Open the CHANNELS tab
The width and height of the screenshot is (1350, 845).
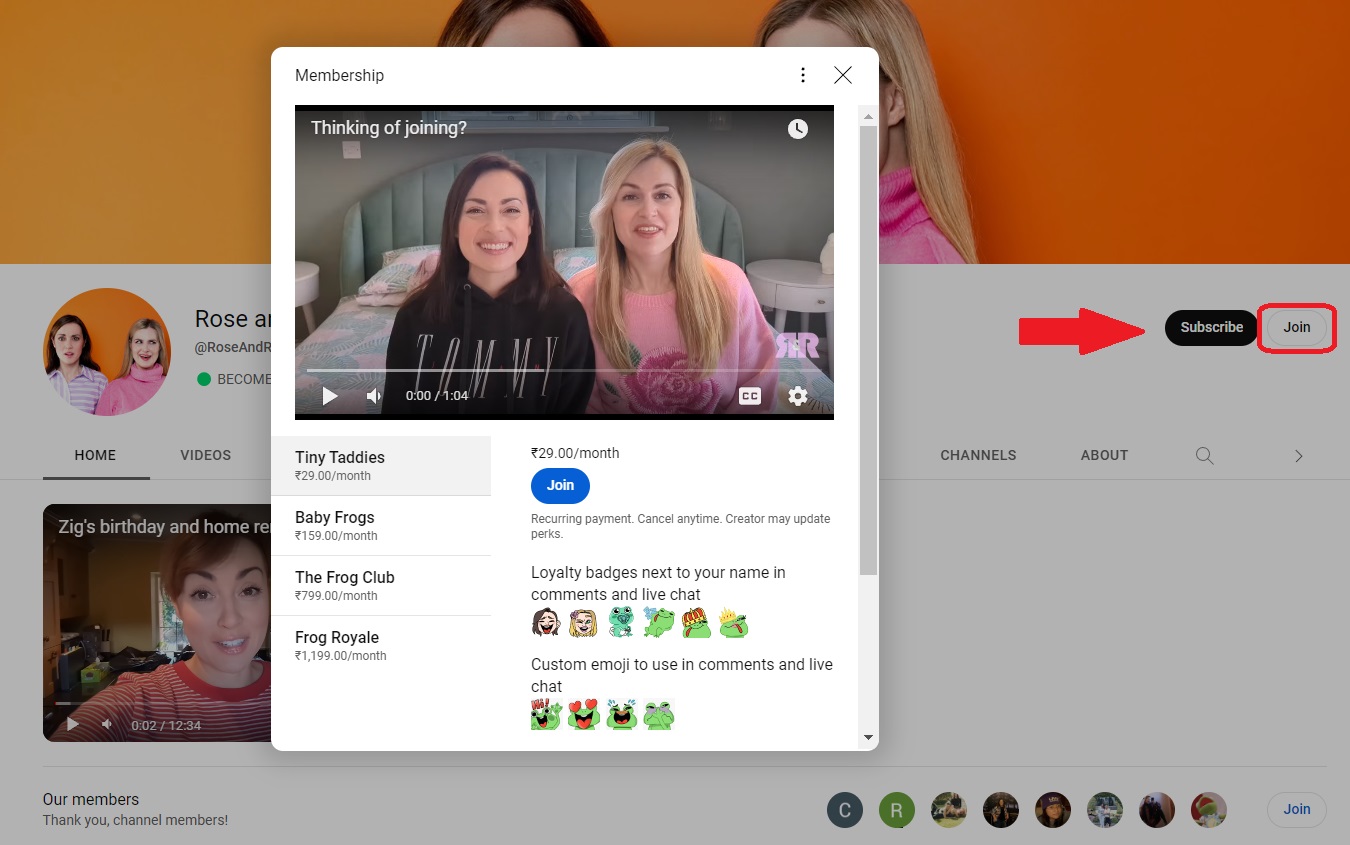(x=978, y=455)
